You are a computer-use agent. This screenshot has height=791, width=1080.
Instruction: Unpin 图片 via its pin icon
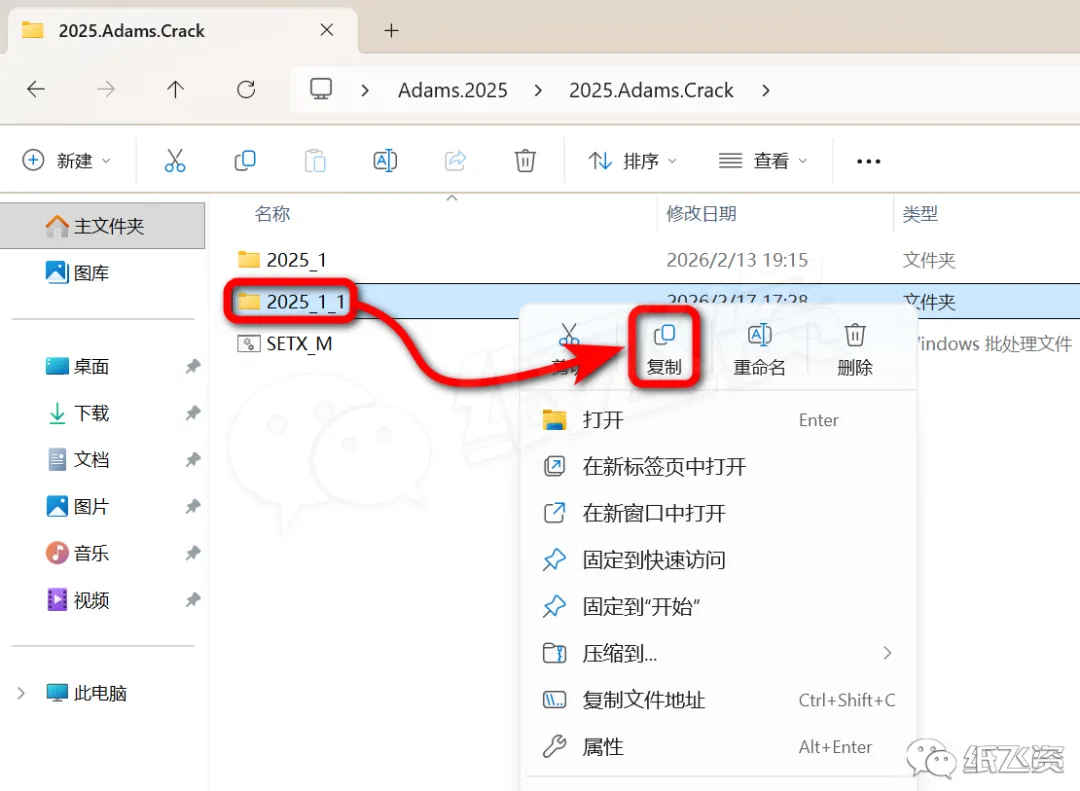[x=193, y=506]
